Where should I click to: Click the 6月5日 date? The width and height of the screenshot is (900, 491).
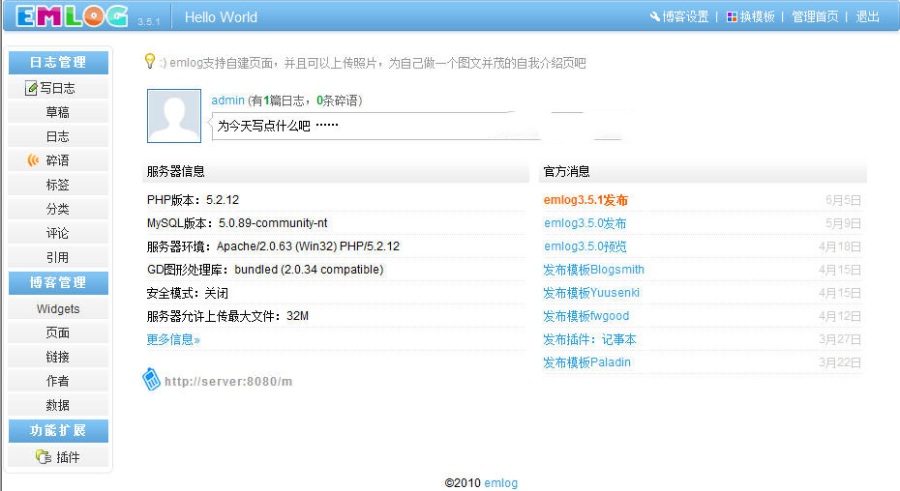point(843,200)
